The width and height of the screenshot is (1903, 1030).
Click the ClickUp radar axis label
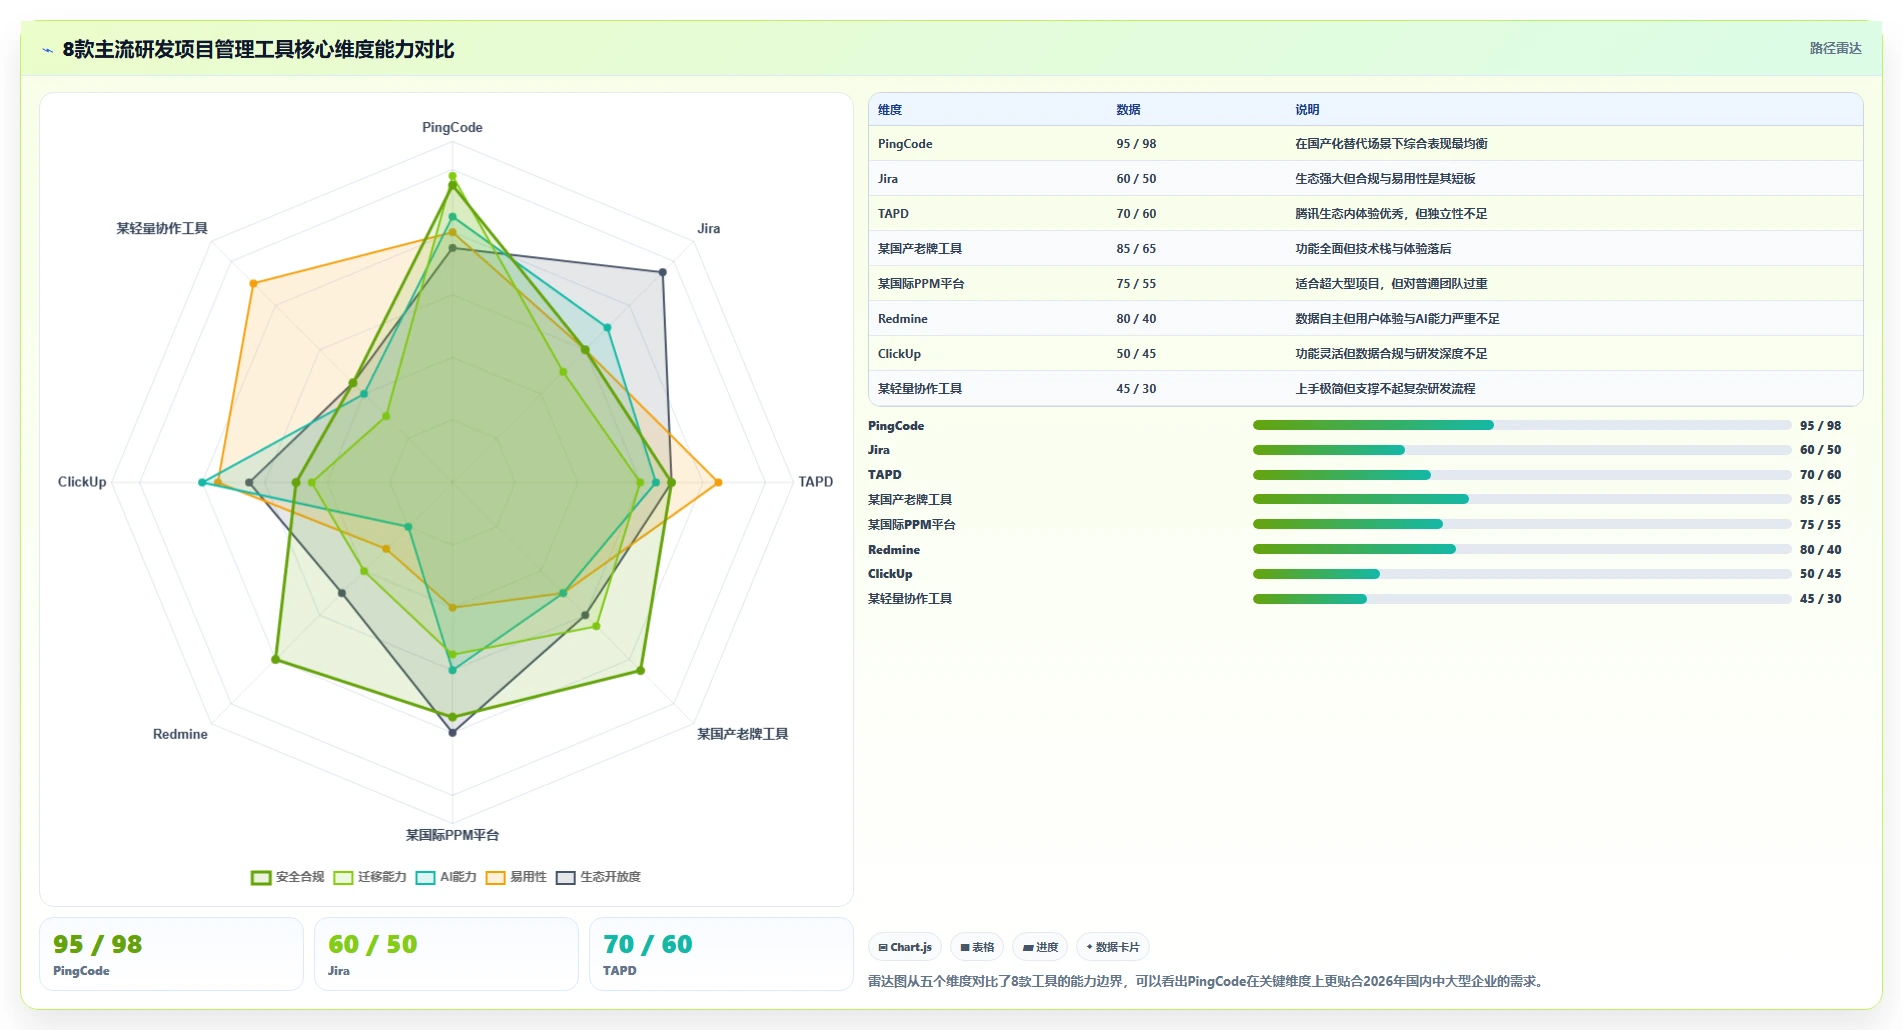click(x=82, y=482)
